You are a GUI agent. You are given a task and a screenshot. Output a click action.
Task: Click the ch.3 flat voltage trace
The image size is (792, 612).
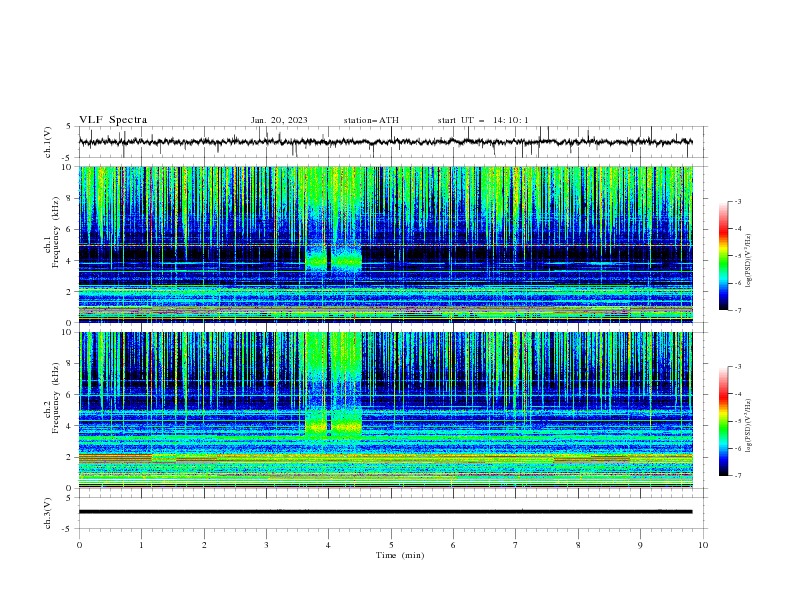(385, 512)
